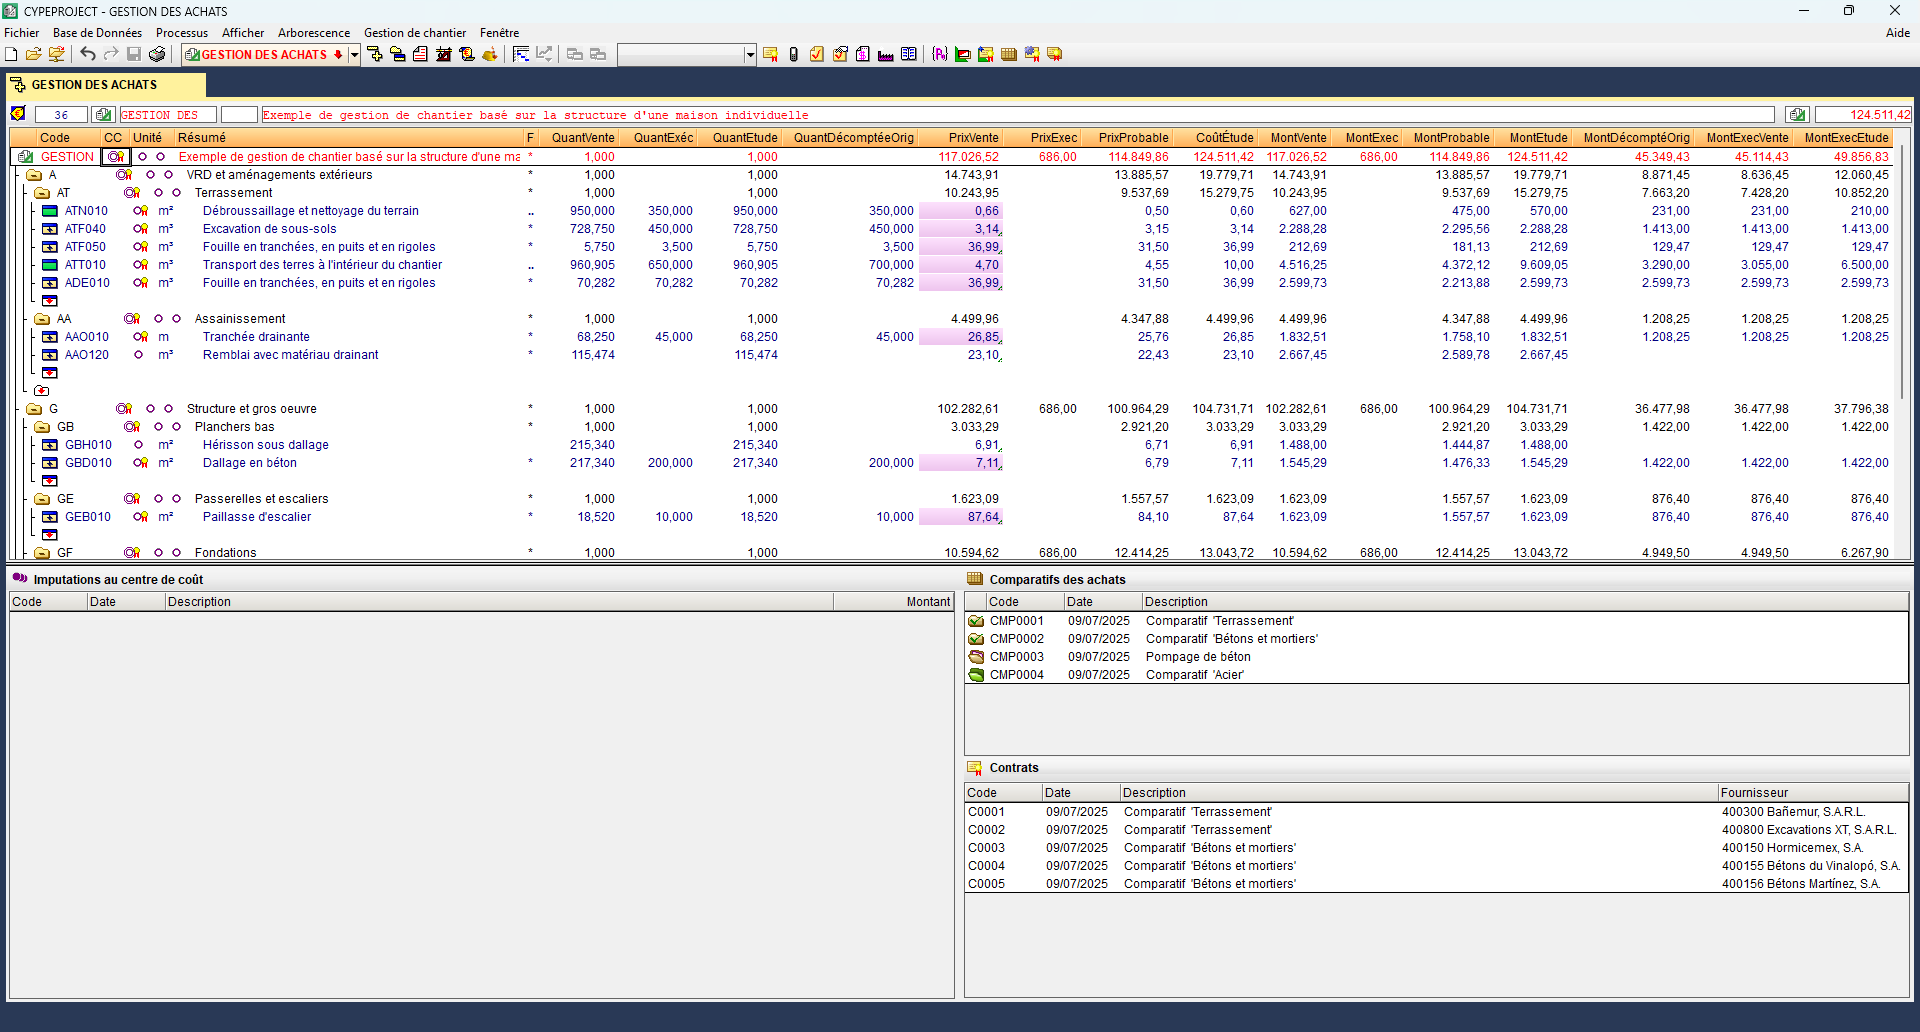Click the Undo arrow in the toolbar
This screenshot has width=1920, height=1032.
tap(88, 54)
